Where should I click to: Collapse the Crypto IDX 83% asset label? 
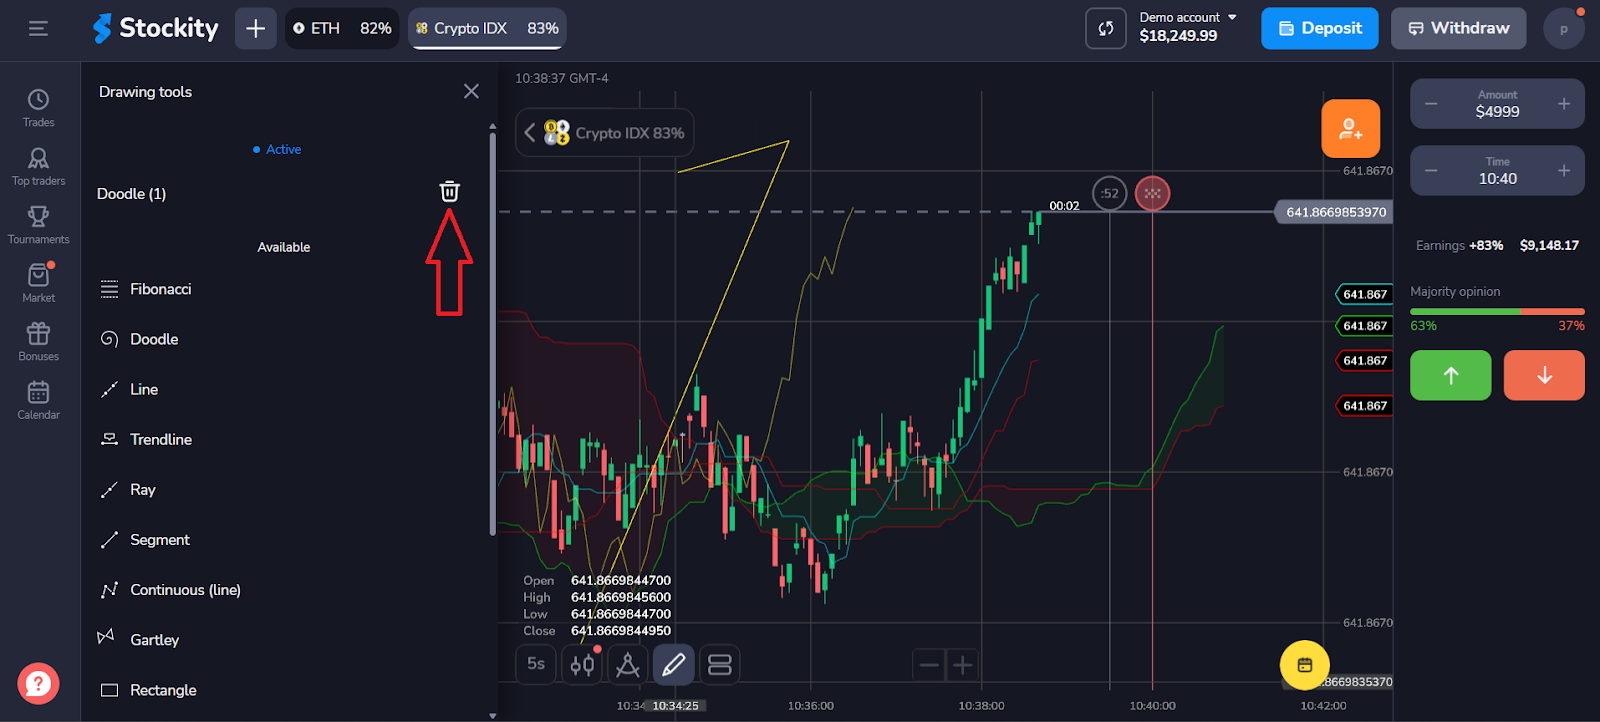(x=530, y=133)
